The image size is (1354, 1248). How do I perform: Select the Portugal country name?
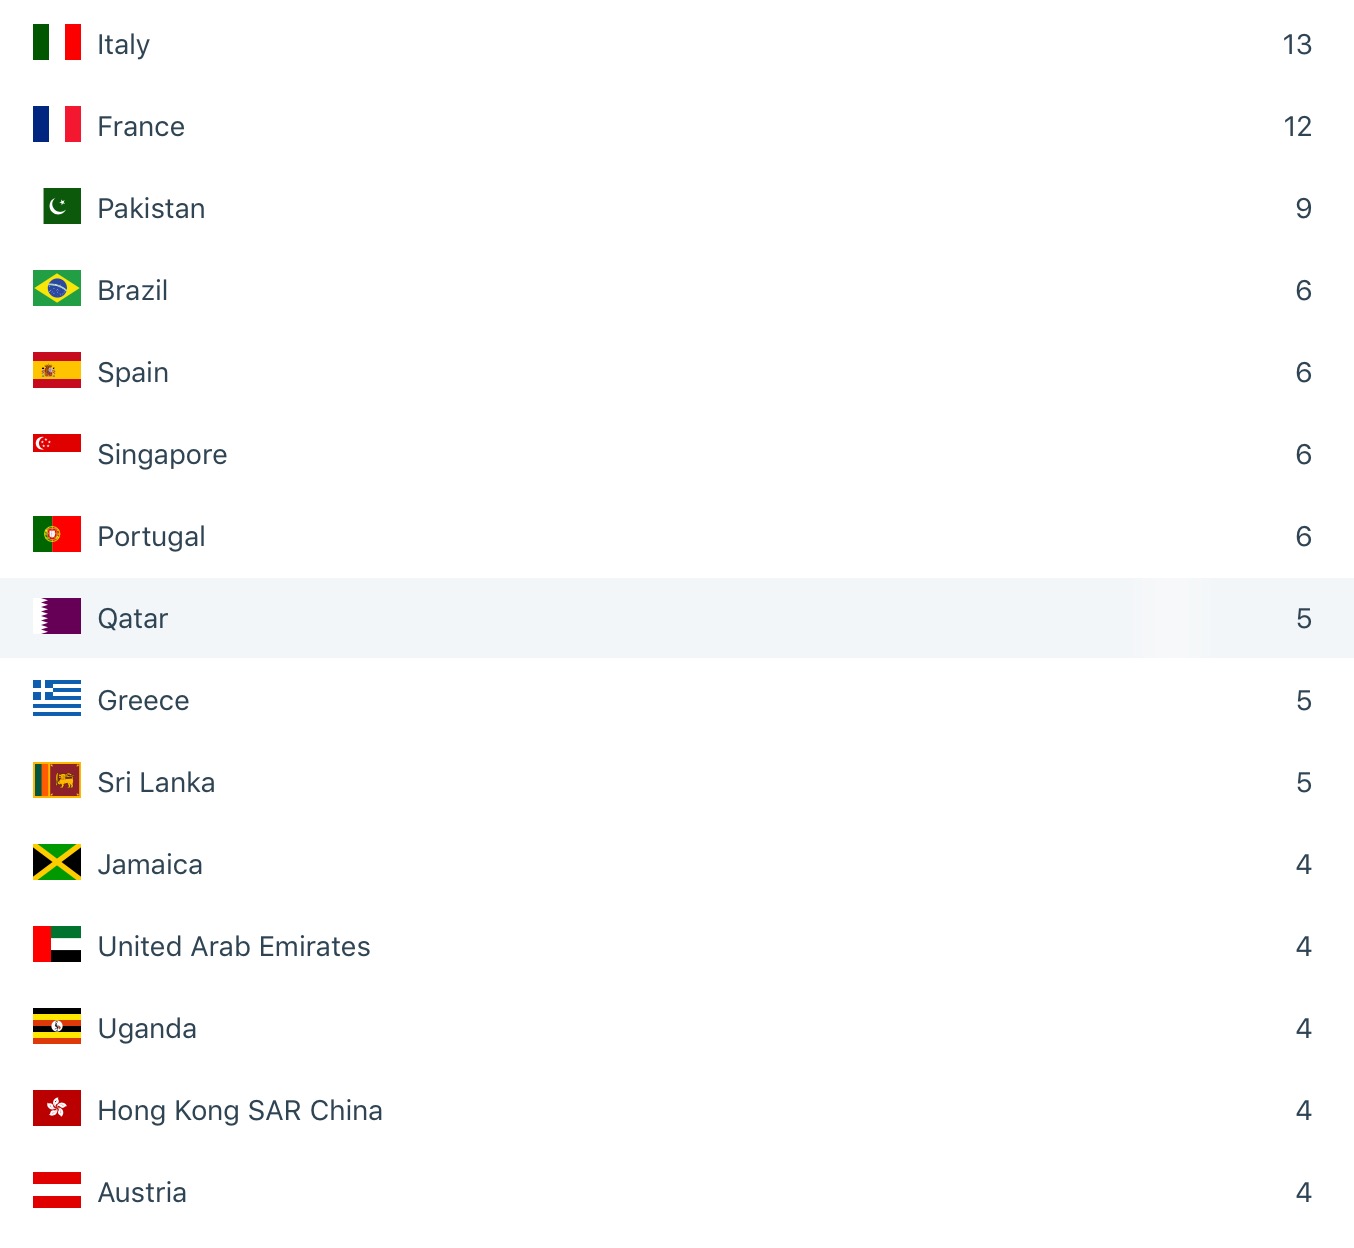coord(151,536)
